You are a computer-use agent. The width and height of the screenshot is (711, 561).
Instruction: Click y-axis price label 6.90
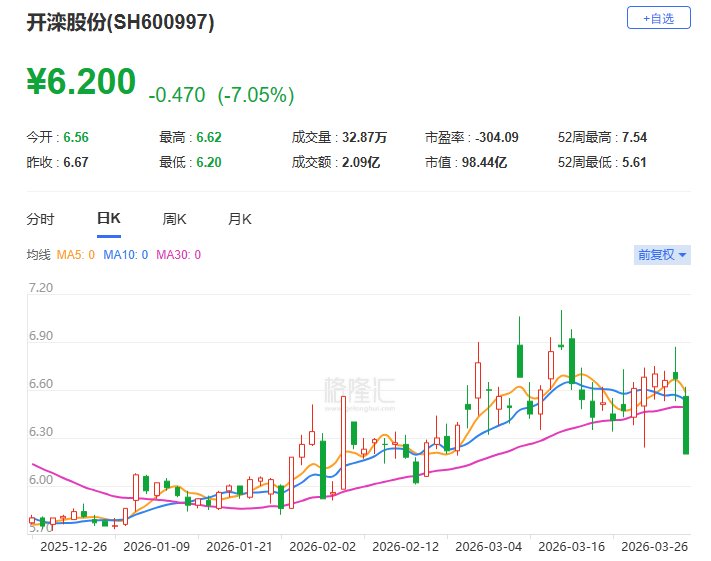click(41, 336)
